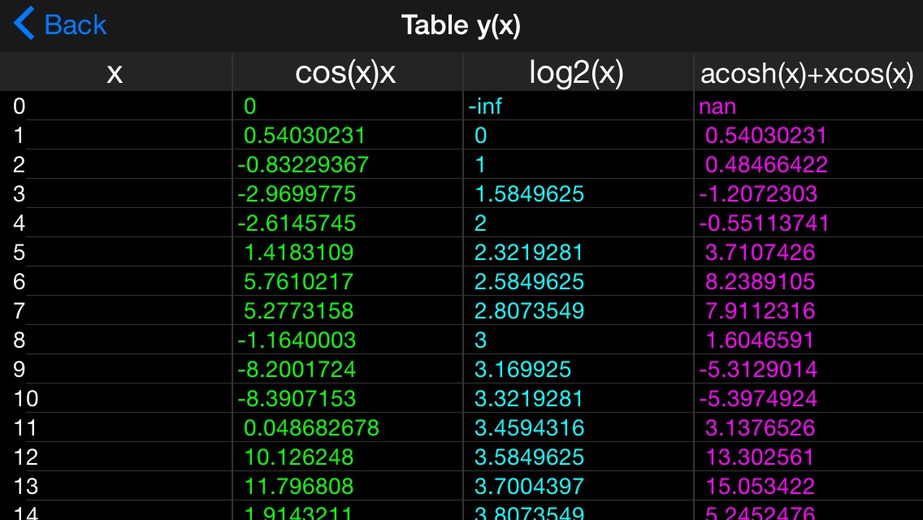Tap the Back text link
Image resolution: width=923 pixels, height=520 pixels.
tap(75, 25)
